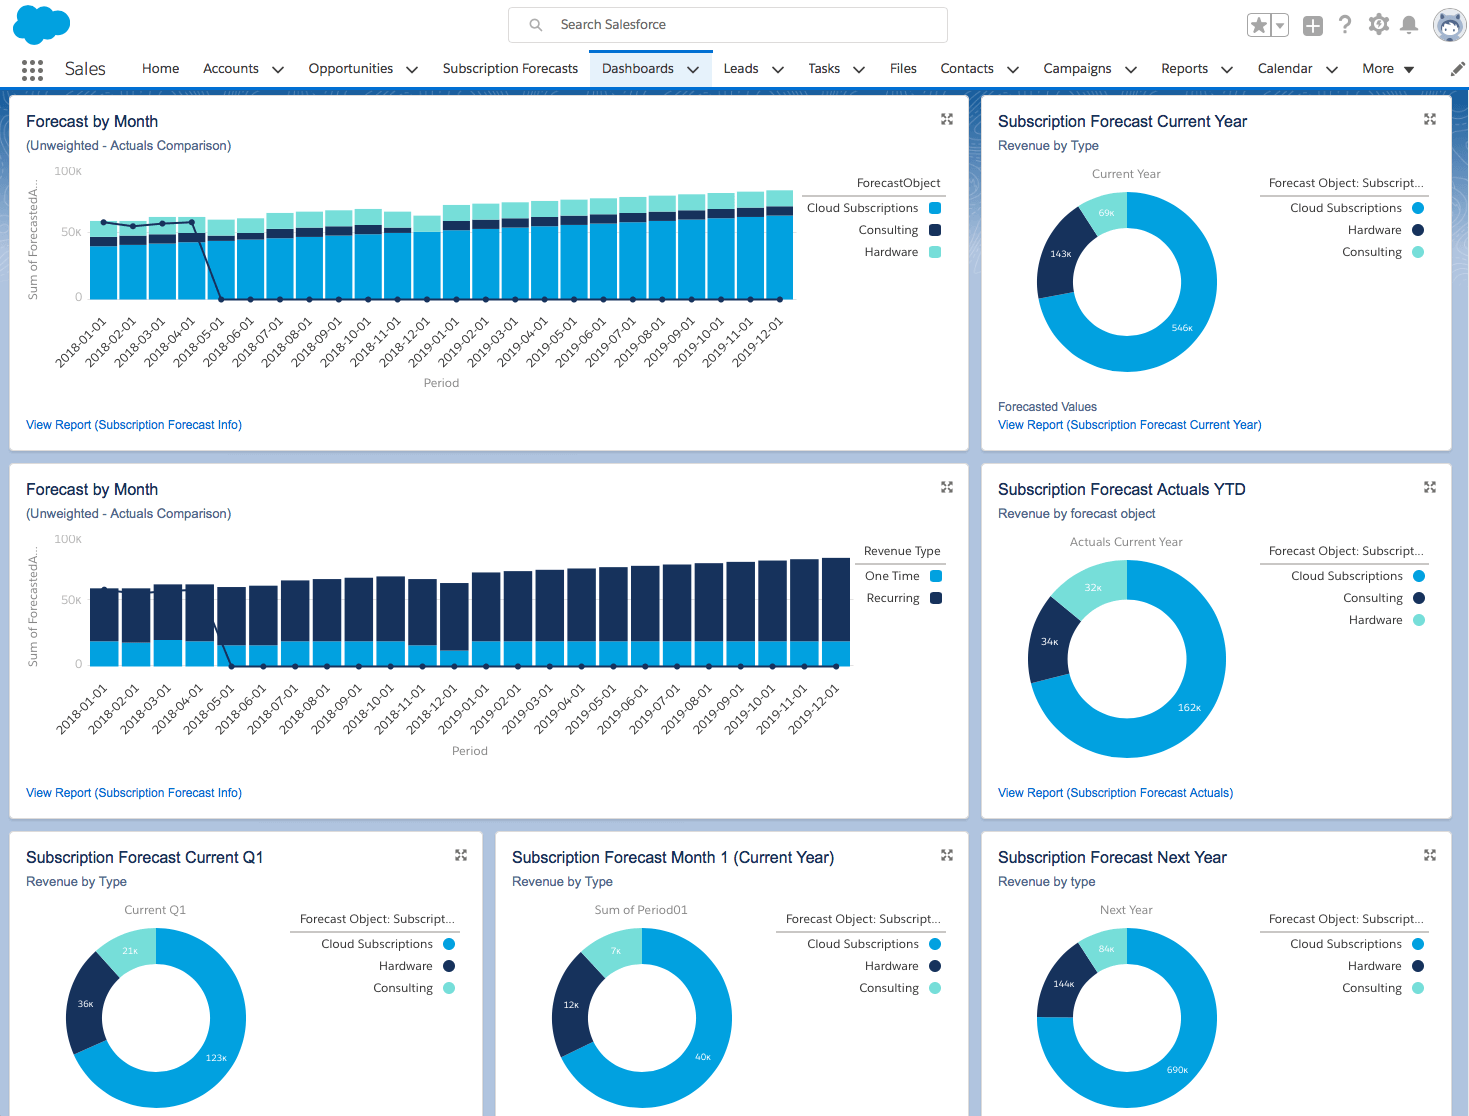Image resolution: width=1469 pixels, height=1116 pixels.
Task: Open Salesforce Help question mark icon
Action: pos(1345,24)
